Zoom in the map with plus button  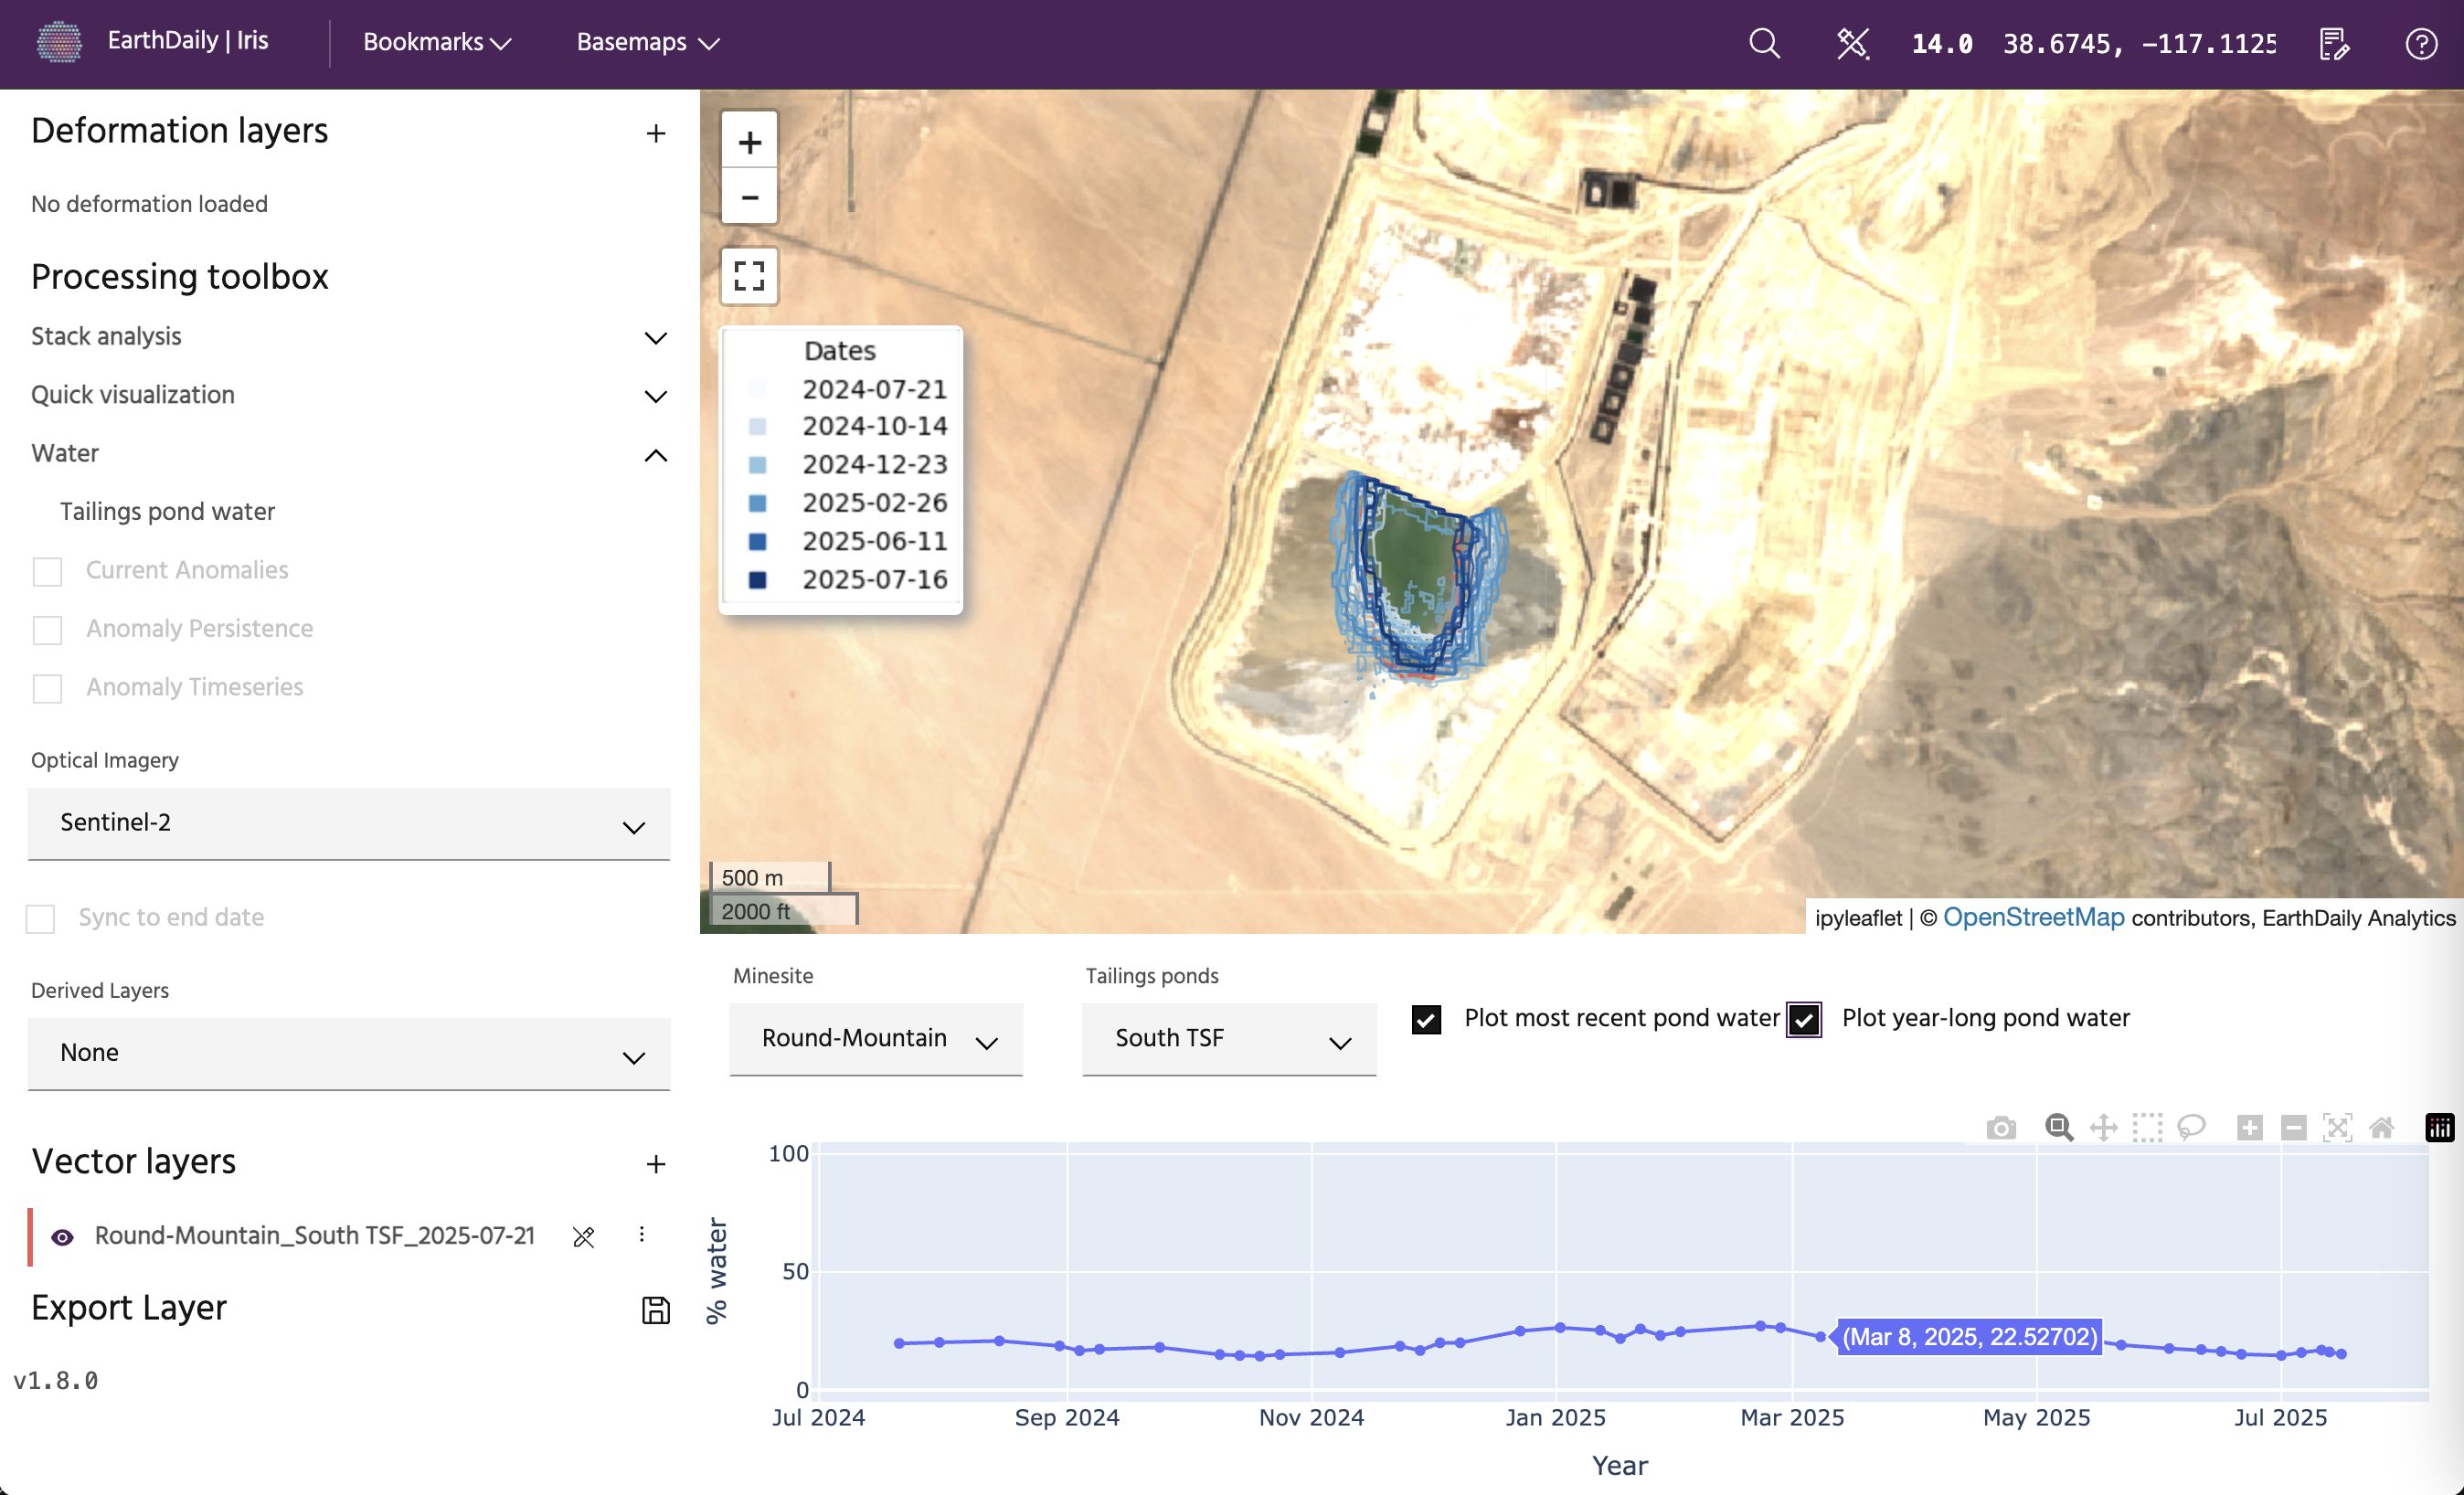[749, 142]
